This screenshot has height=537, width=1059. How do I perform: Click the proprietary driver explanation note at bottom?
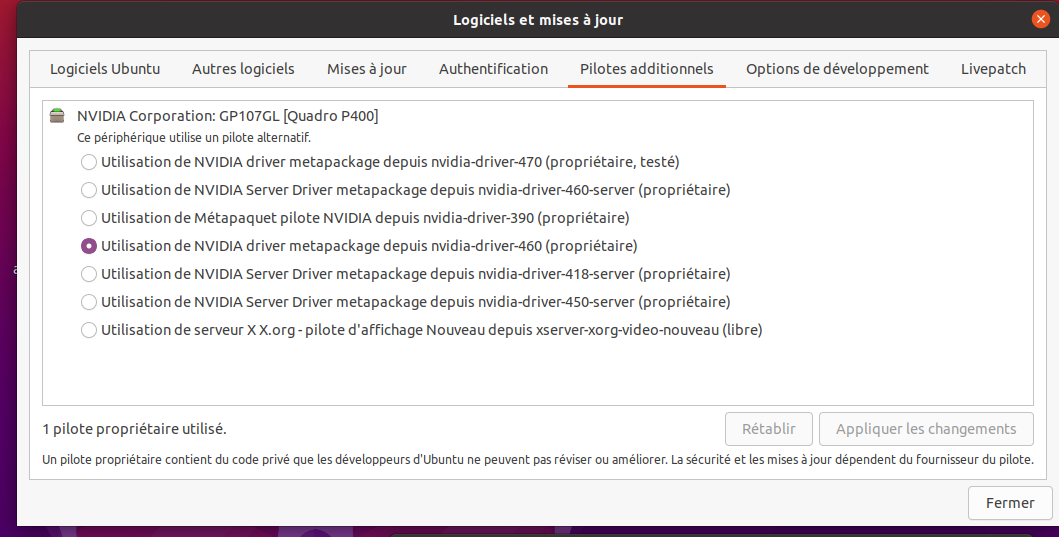(538, 460)
